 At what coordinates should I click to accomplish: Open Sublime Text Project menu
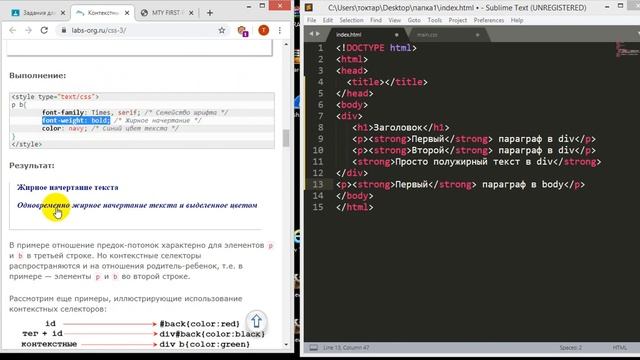click(x=458, y=20)
